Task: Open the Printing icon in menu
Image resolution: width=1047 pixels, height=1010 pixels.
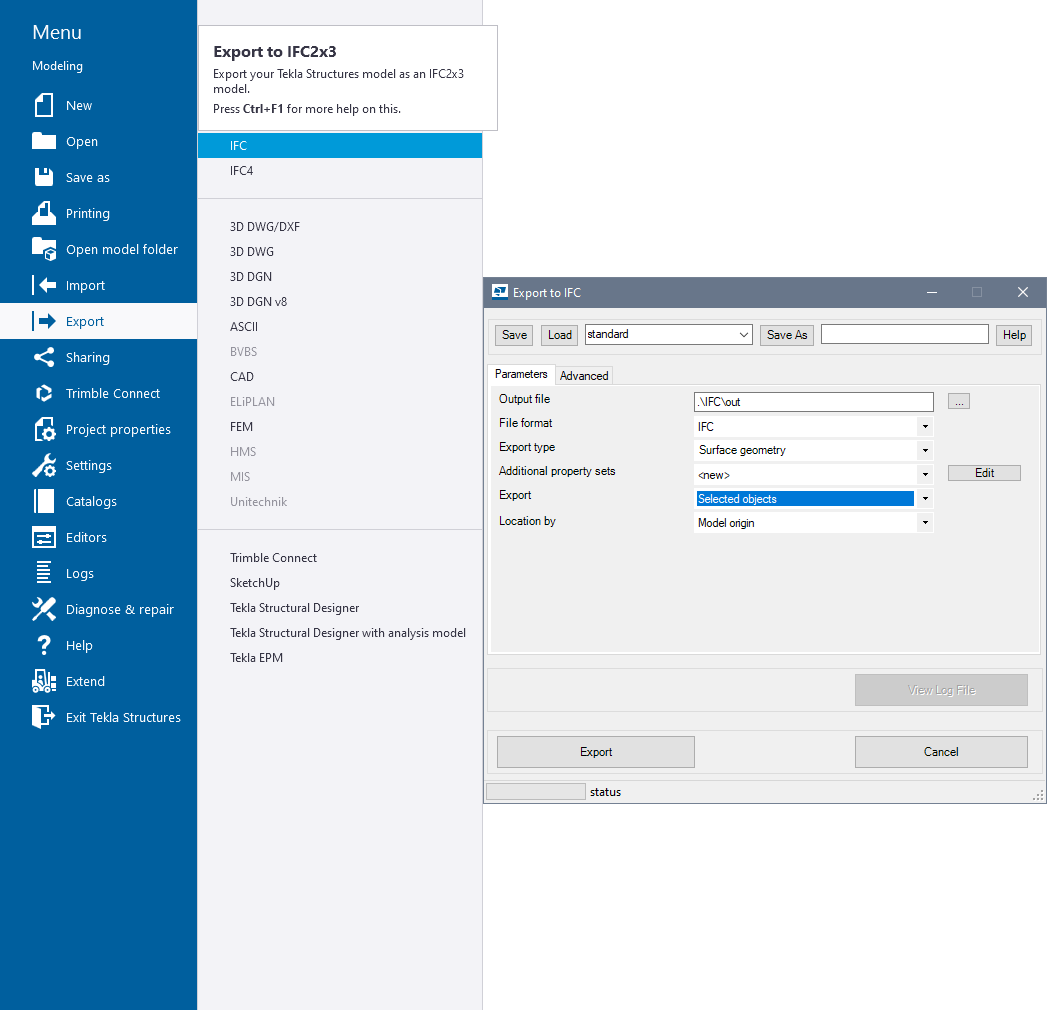Action: (44, 213)
